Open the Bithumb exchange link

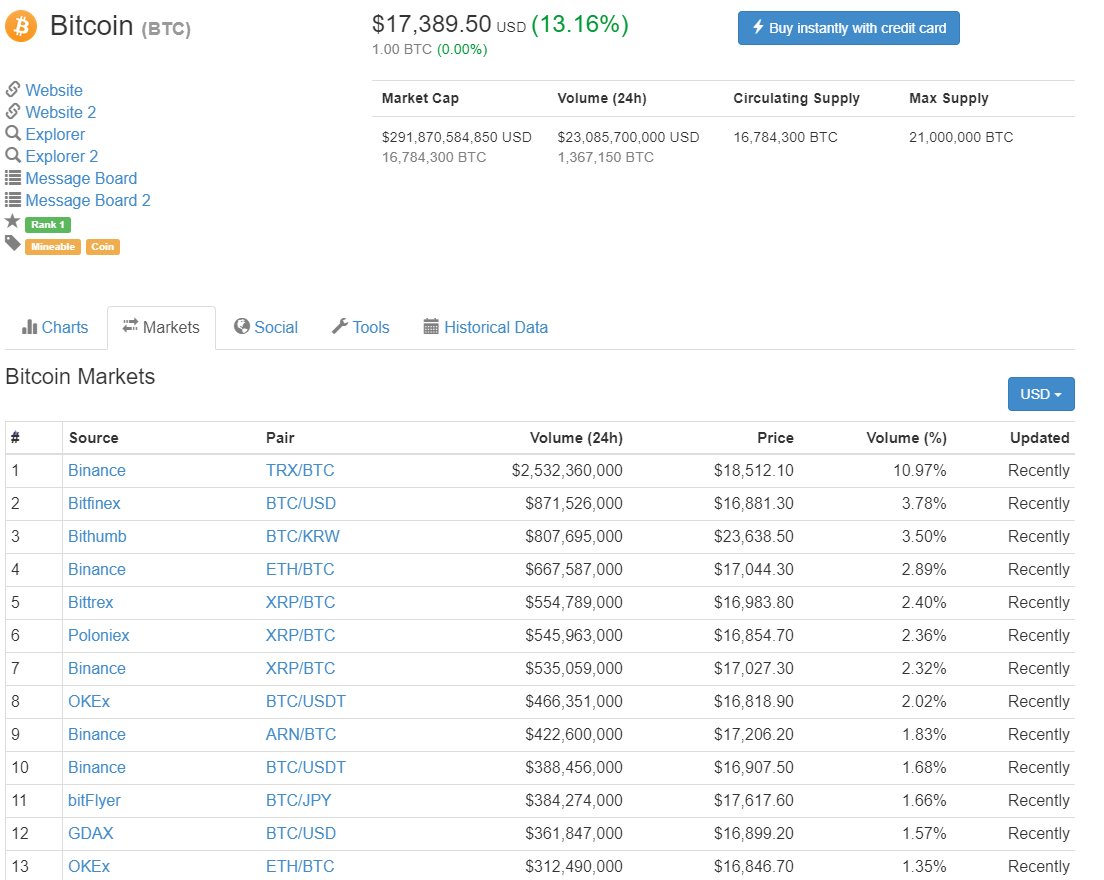(x=97, y=536)
